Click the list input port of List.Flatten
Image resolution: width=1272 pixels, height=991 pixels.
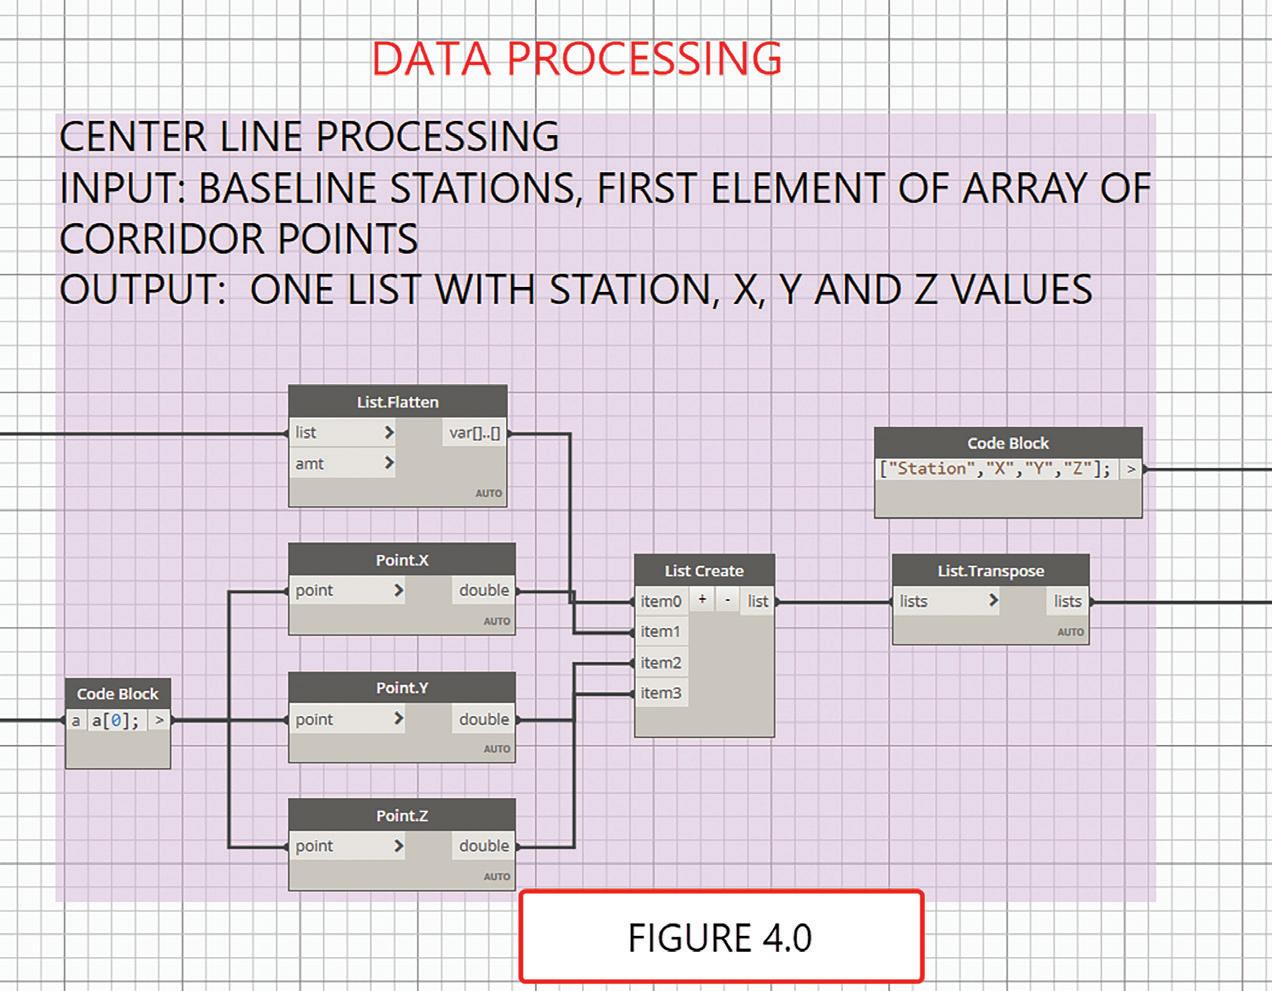[342, 432]
